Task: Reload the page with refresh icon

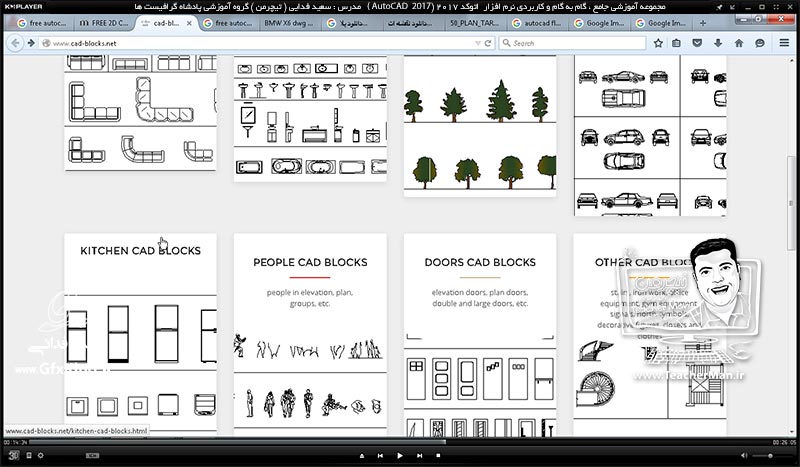Action: [488, 43]
